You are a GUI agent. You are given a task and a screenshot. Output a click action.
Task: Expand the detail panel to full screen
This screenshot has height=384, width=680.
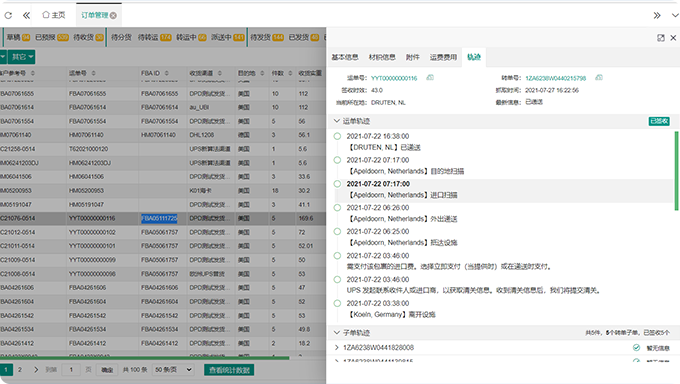click(x=661, y=38)
